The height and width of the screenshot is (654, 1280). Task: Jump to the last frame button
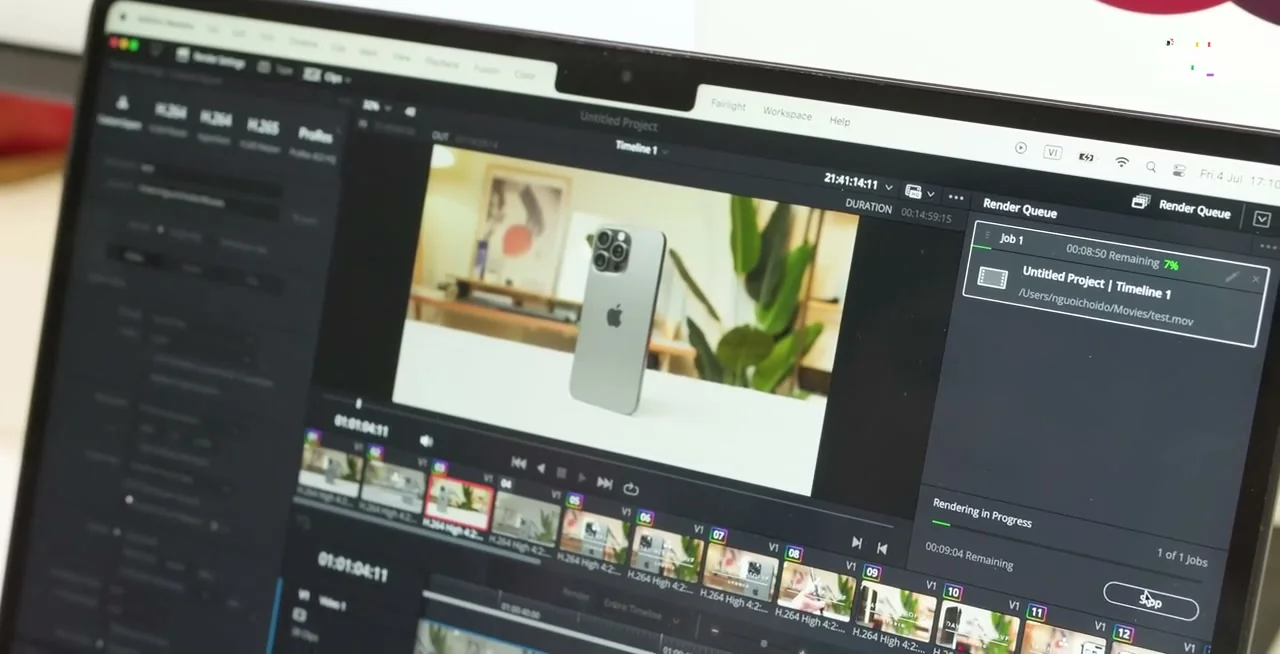[604, 482]
